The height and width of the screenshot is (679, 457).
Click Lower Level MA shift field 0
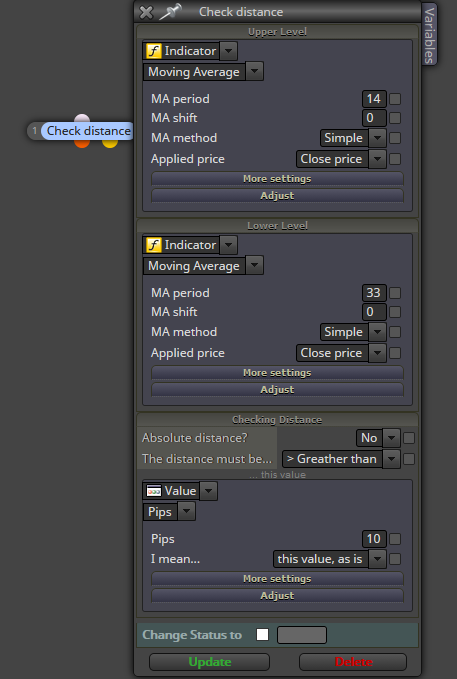click(x=374, y=312)
